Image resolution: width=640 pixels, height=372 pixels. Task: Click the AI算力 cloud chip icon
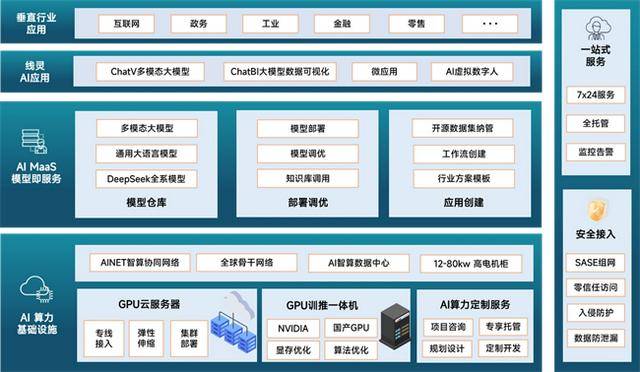pyautogui.click(x=36, y=288)
